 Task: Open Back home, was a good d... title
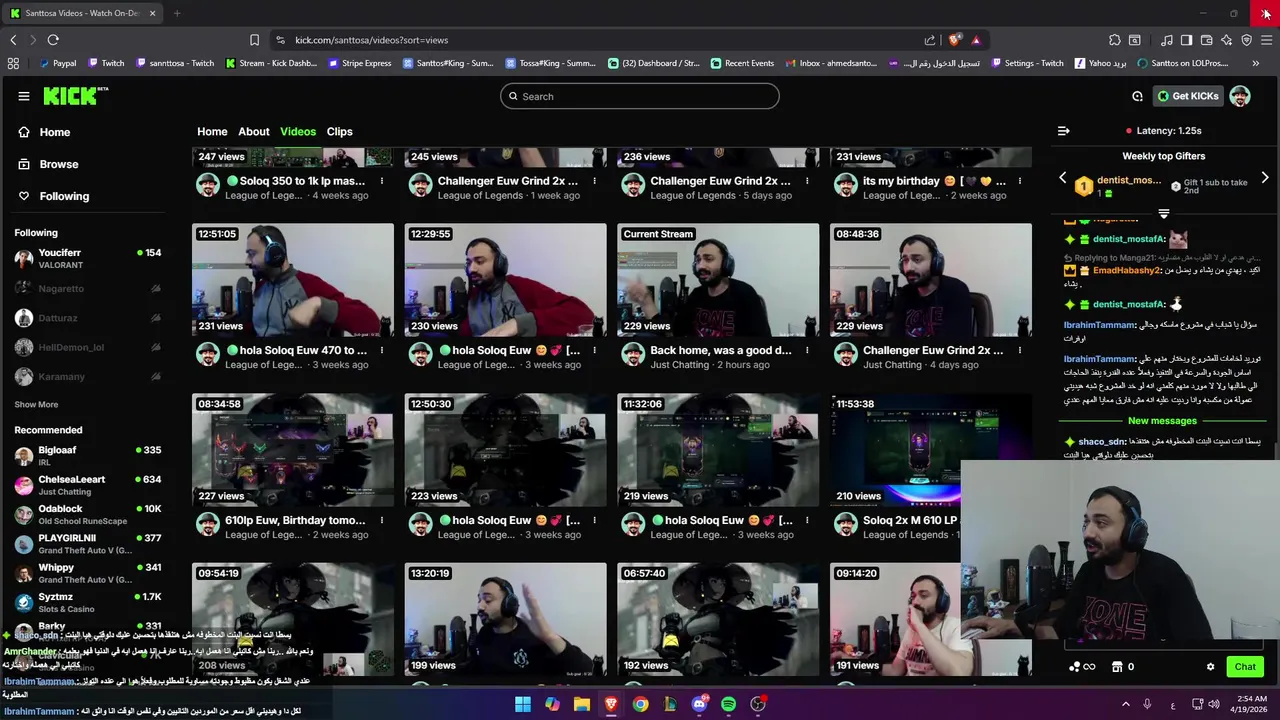(720, 350)
